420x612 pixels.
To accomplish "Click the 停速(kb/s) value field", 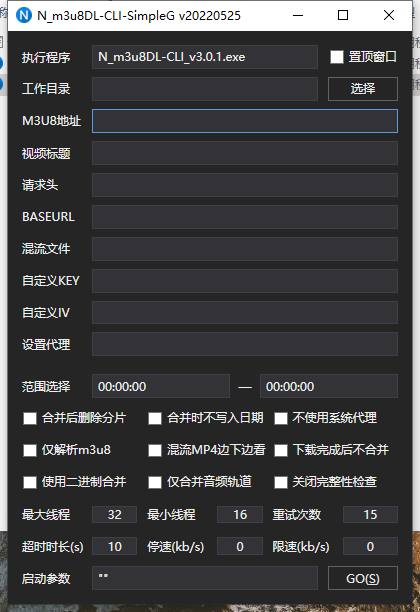I will (240, 546).
